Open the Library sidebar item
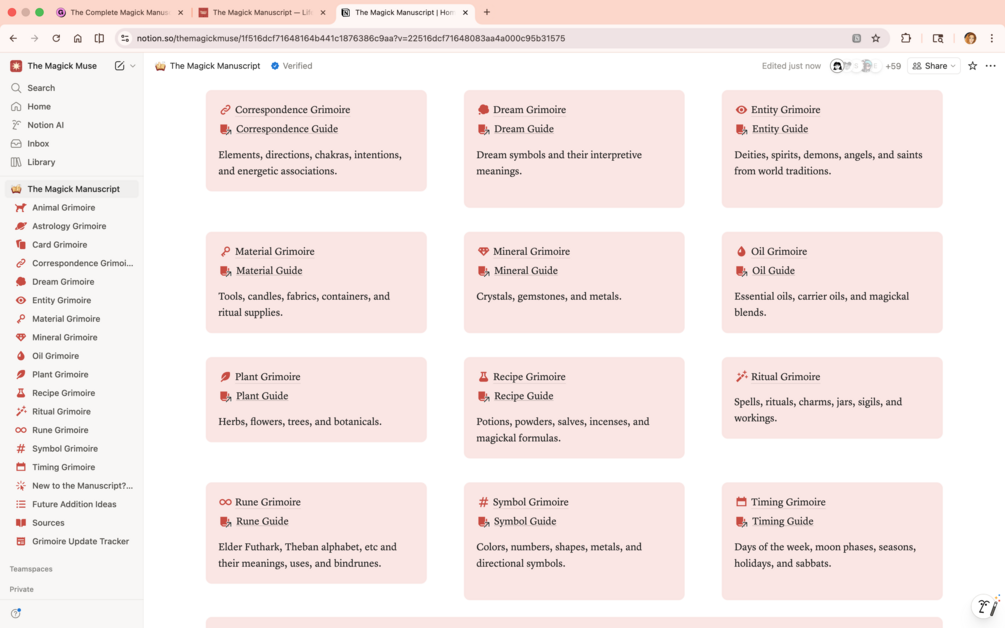 click(x=41, y=162)
